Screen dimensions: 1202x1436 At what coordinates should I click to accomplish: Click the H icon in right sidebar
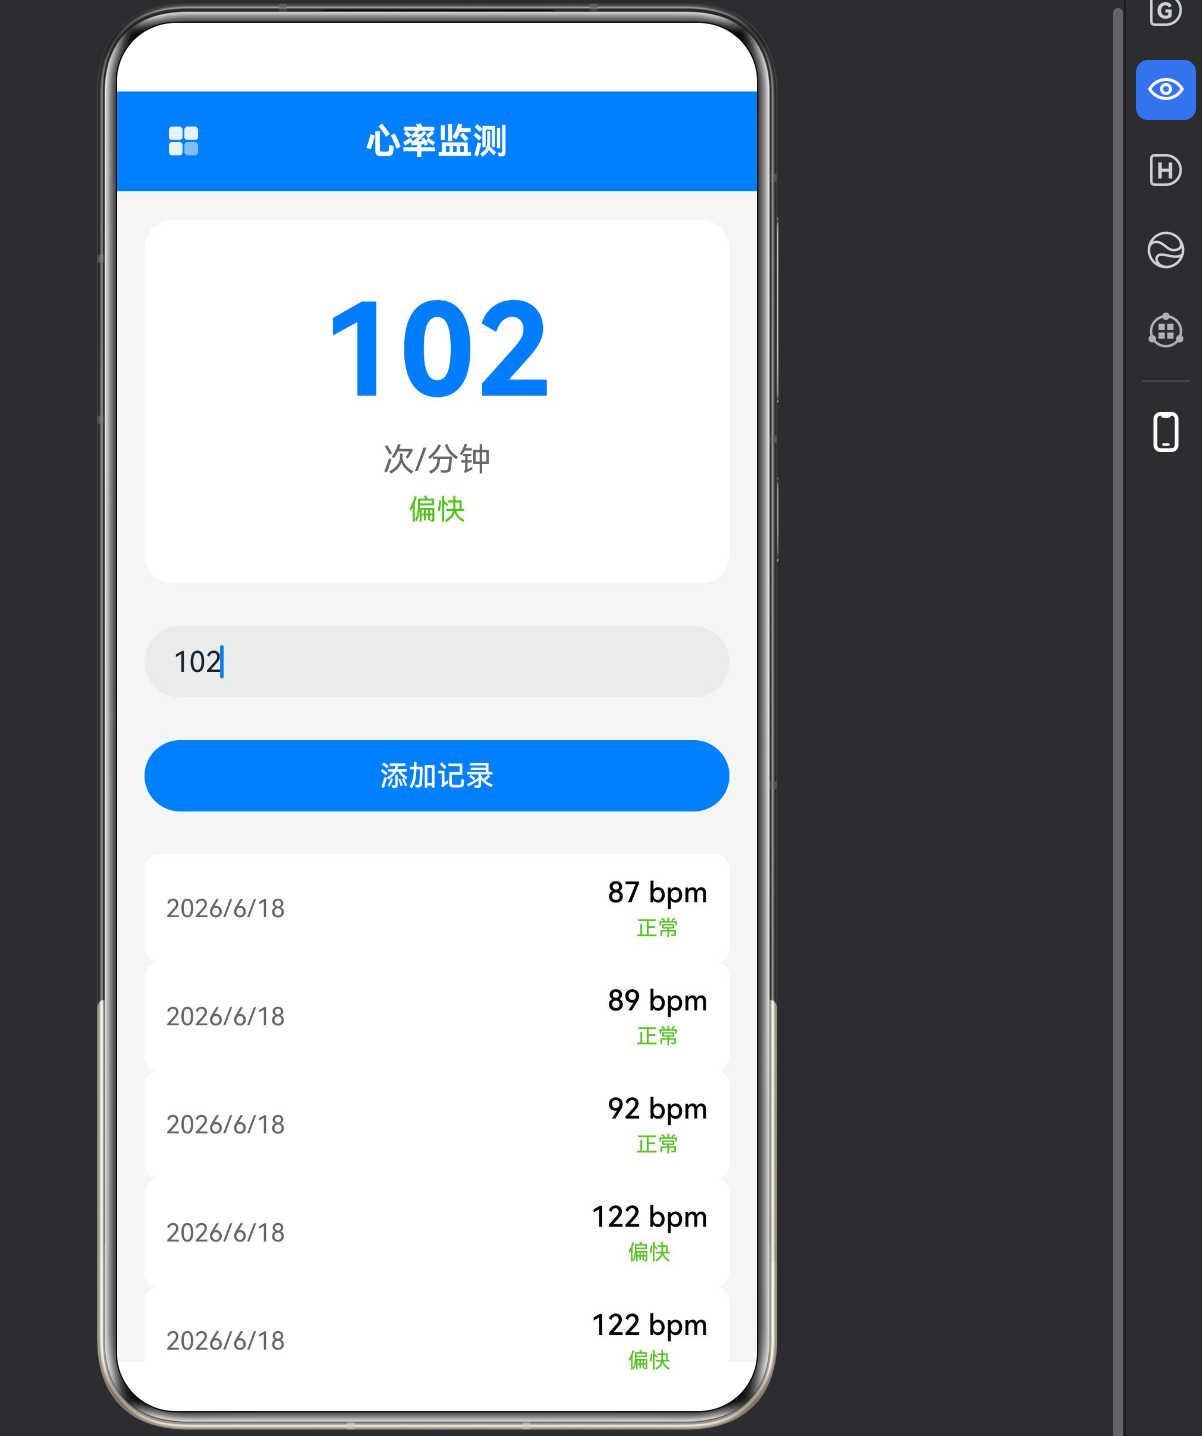pyautogui.click(x=1165, y=170)
